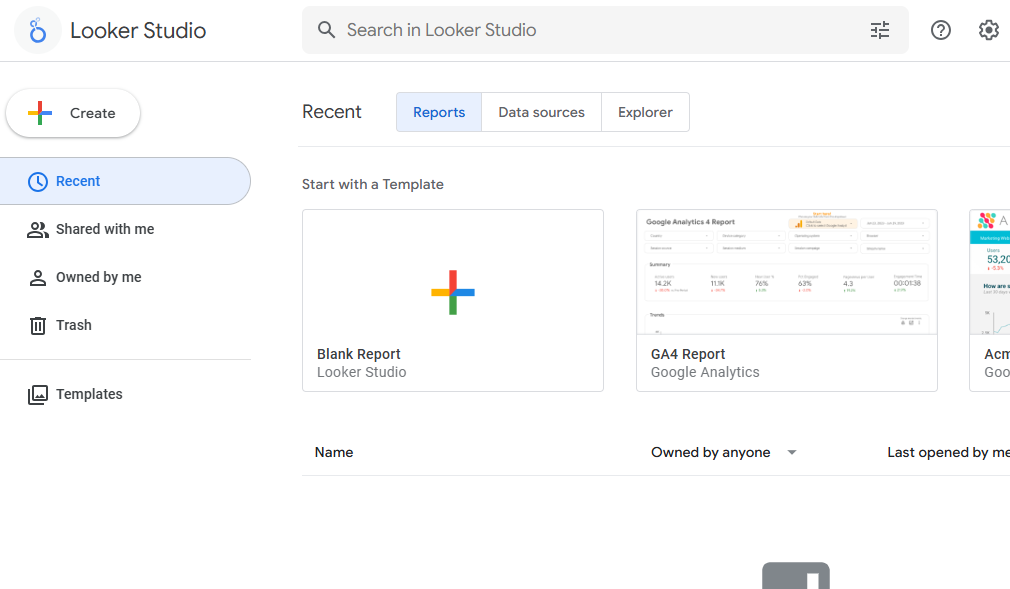
Task: Click the Looker Studio logo icon
Action: tap(38, 30)
